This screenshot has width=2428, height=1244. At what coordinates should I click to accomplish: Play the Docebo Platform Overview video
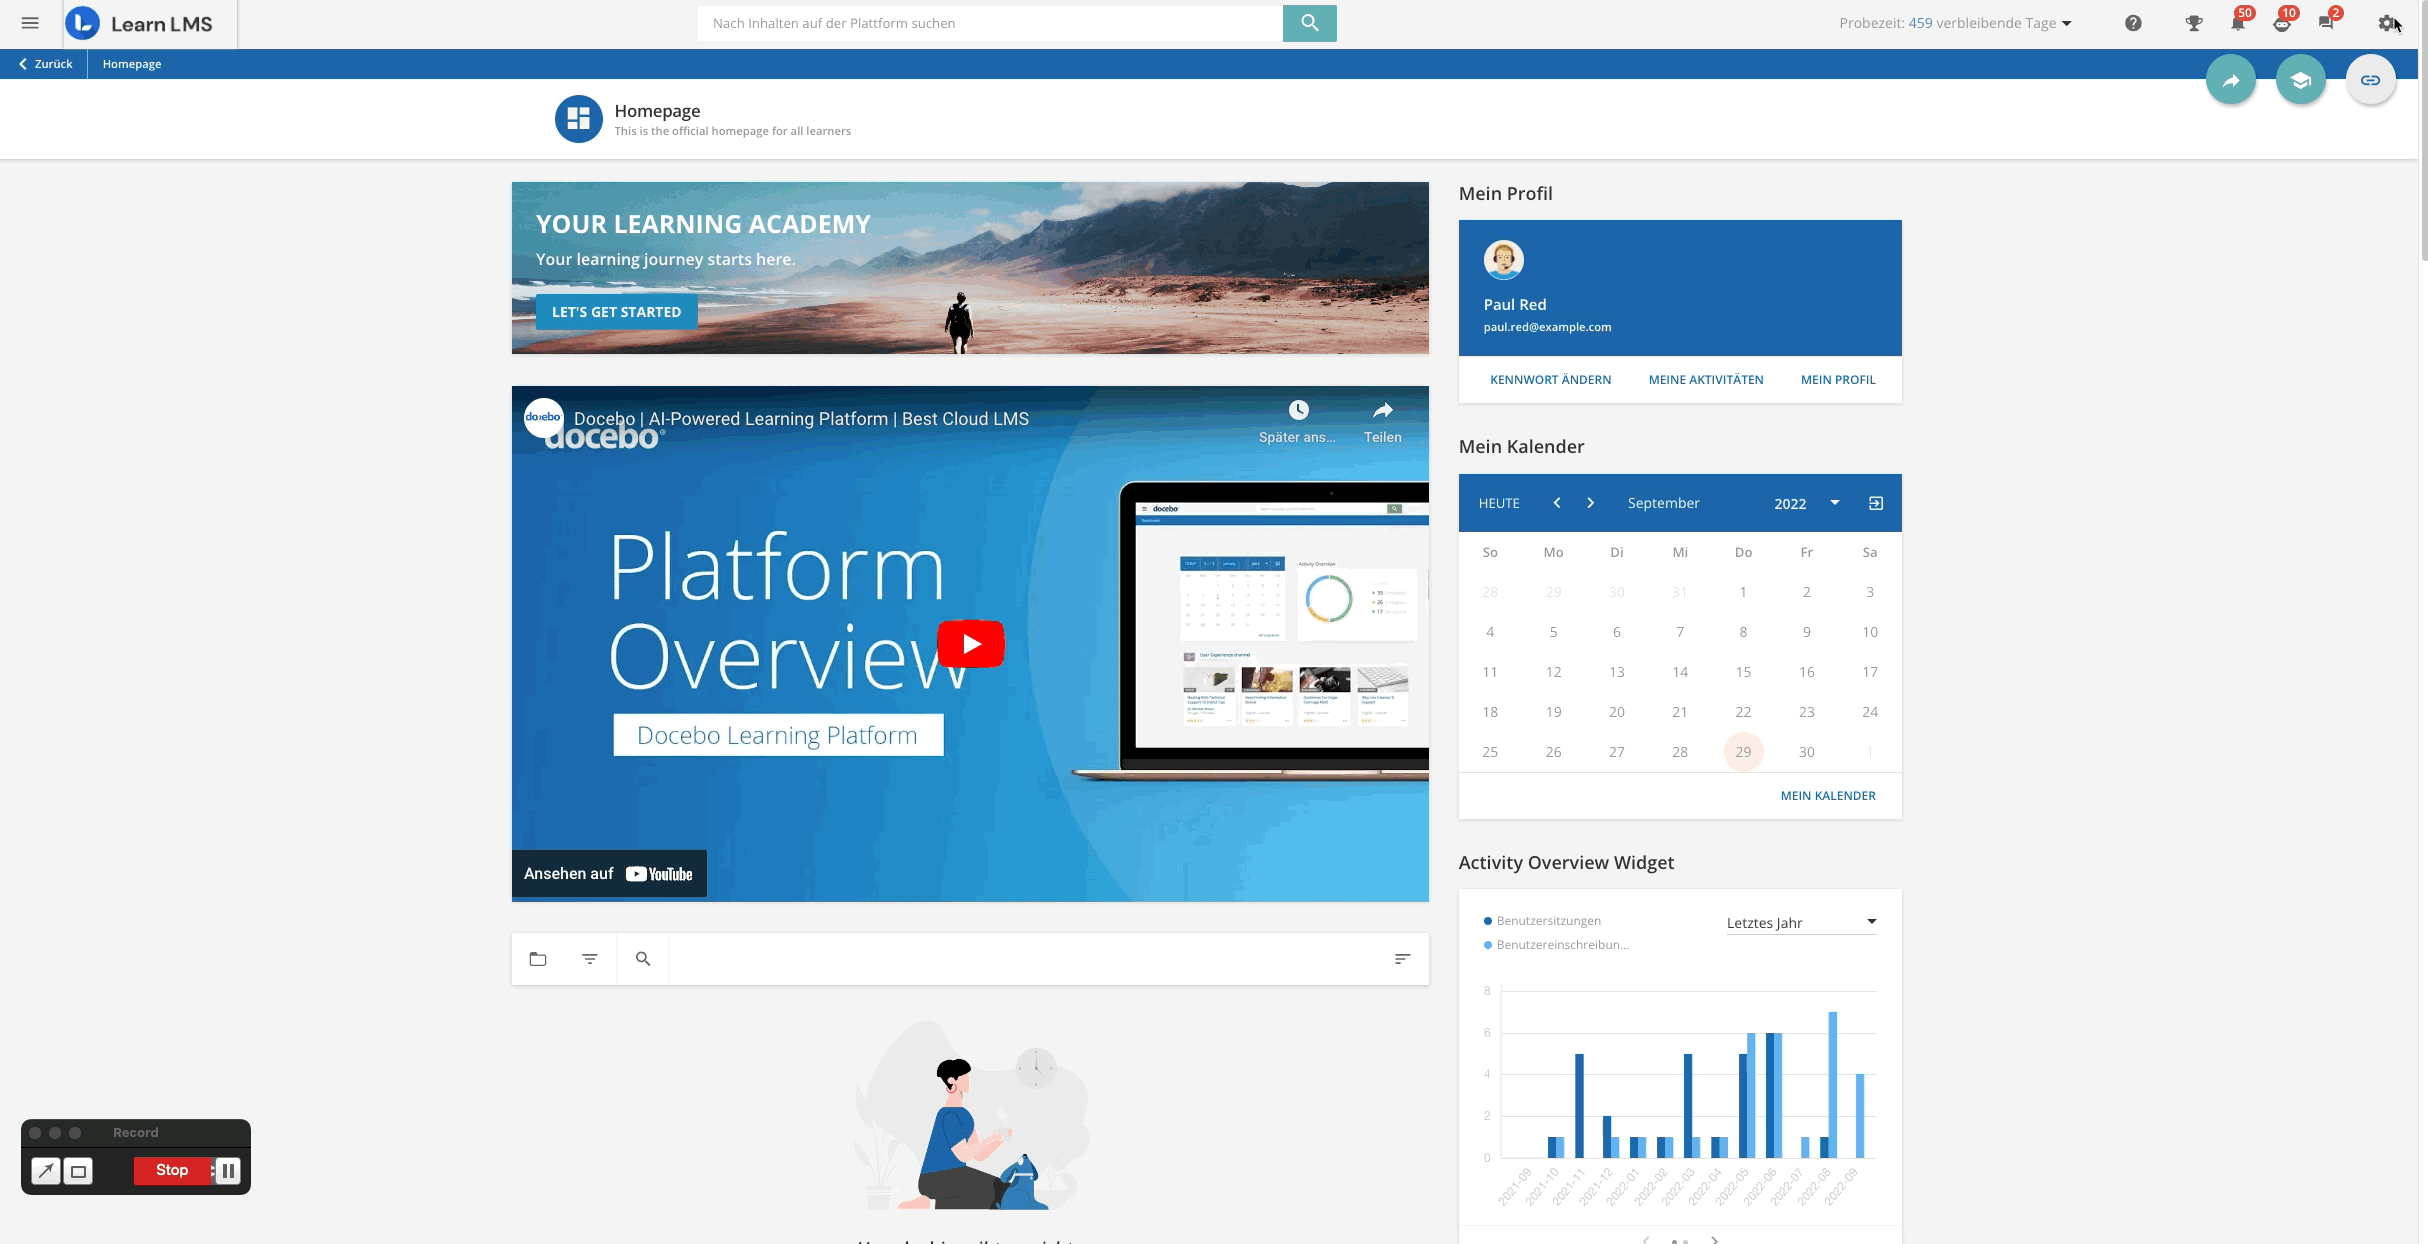point(970,644)
